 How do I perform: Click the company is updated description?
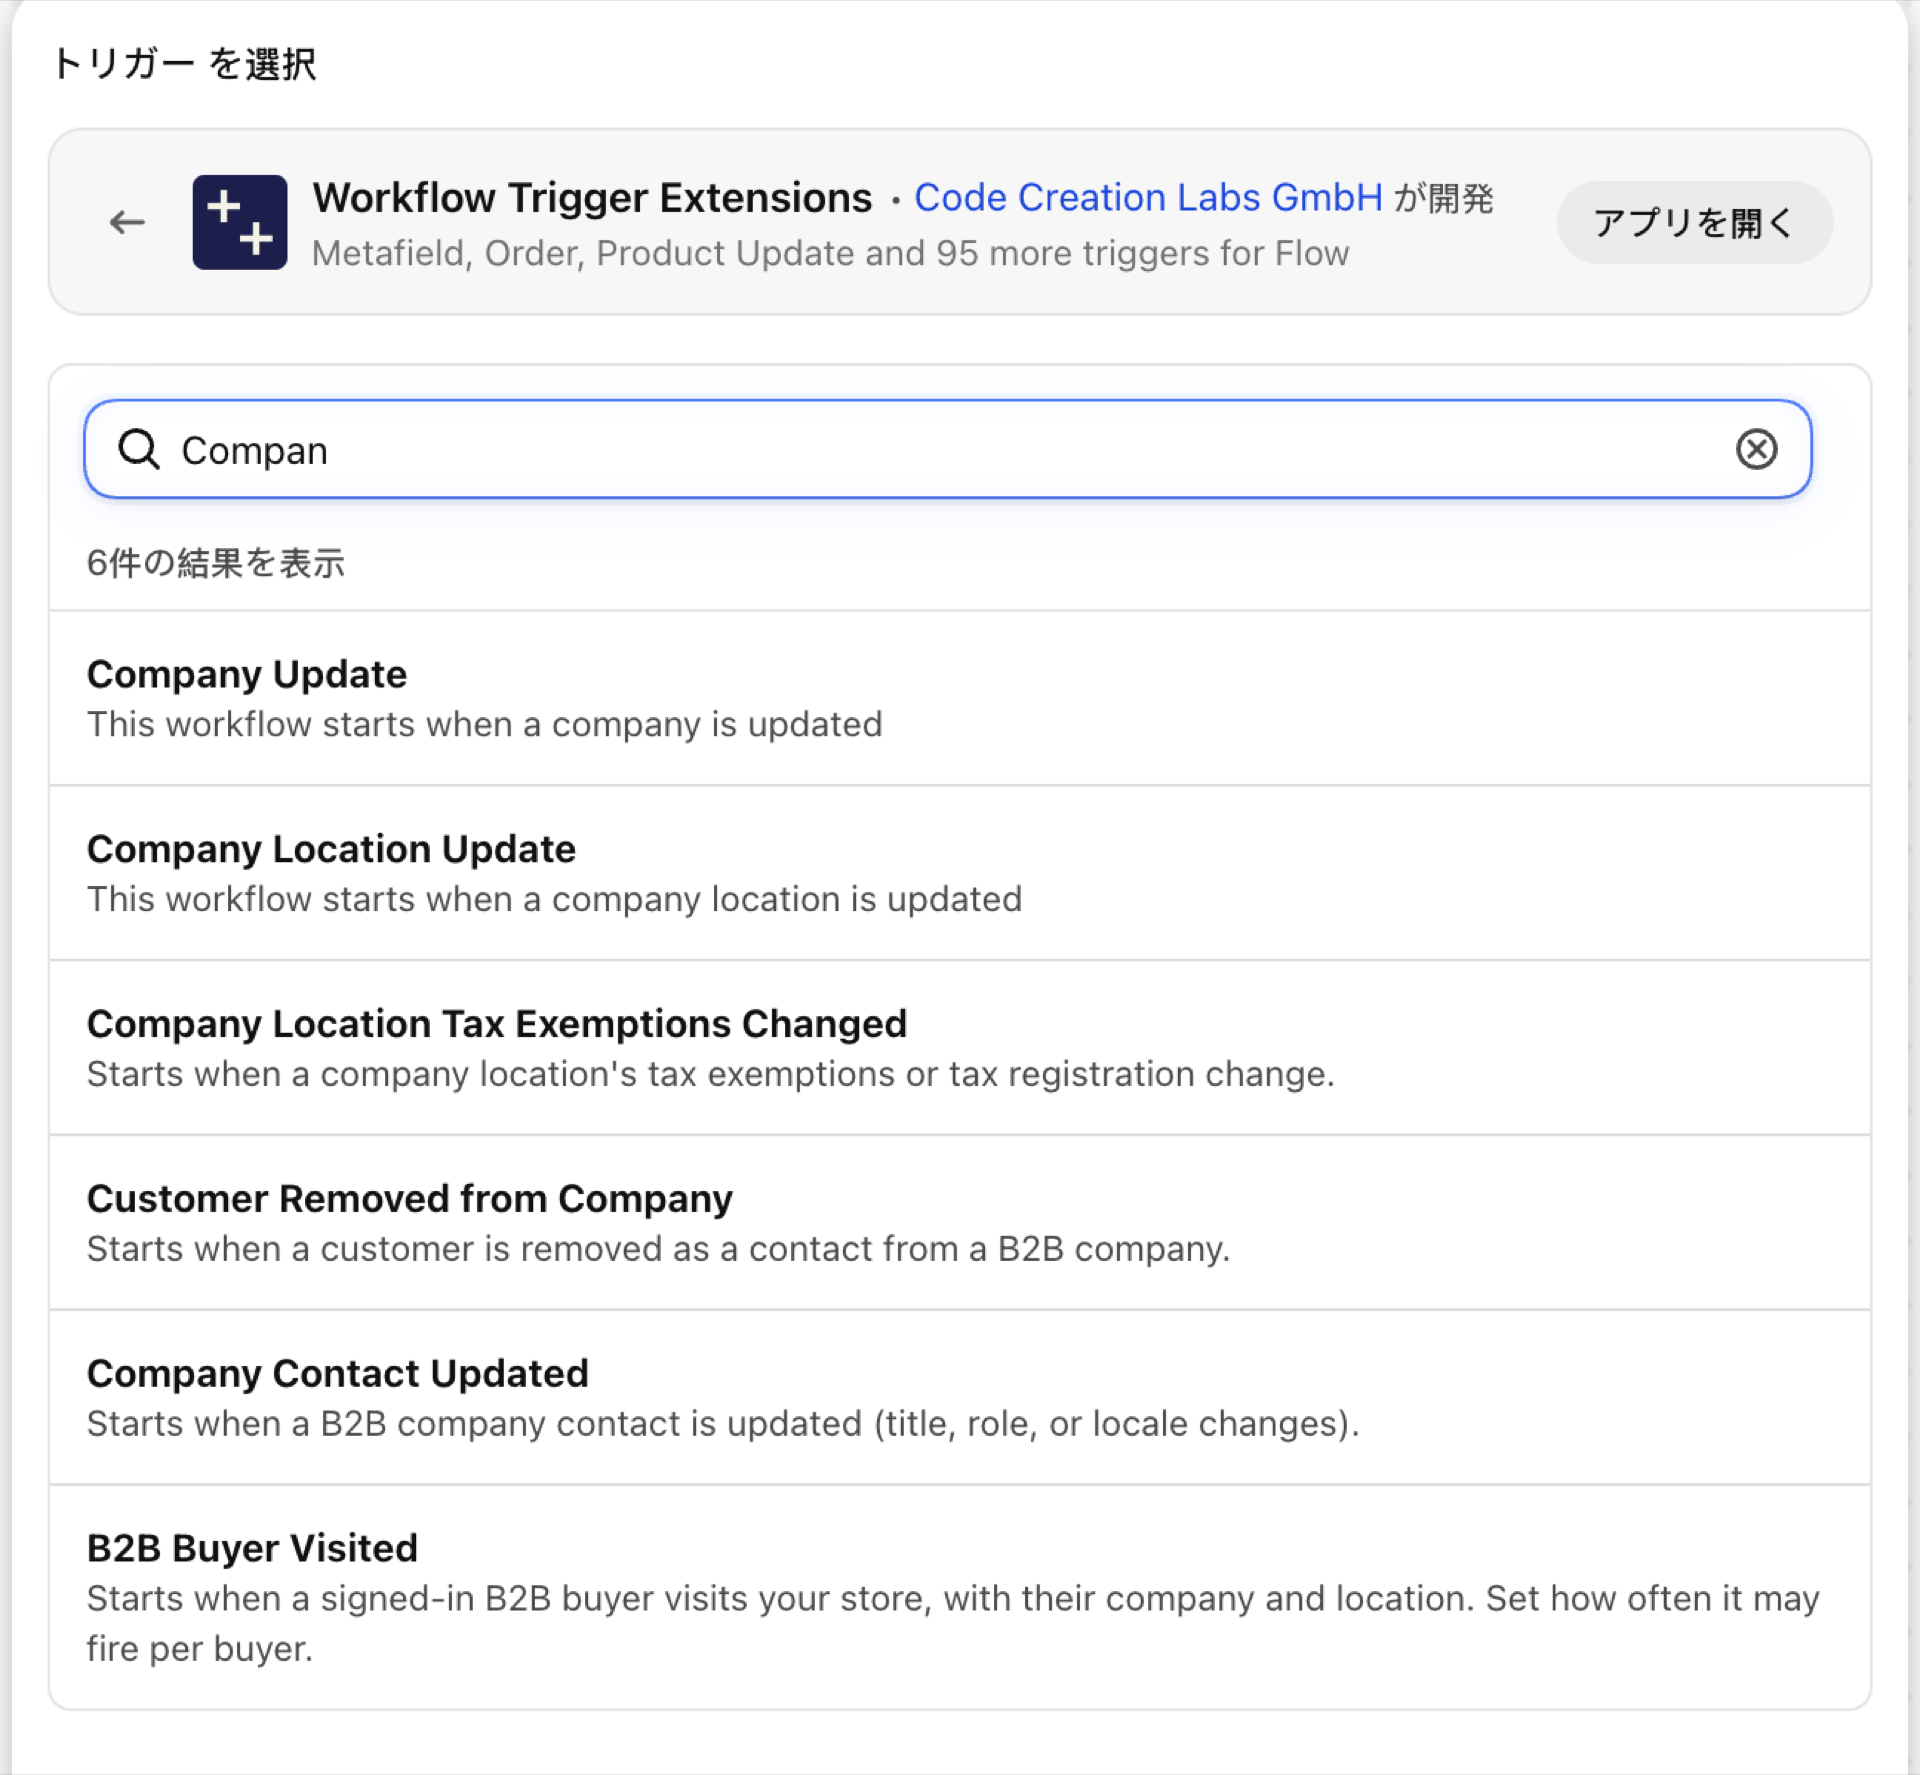click(484, 724)
